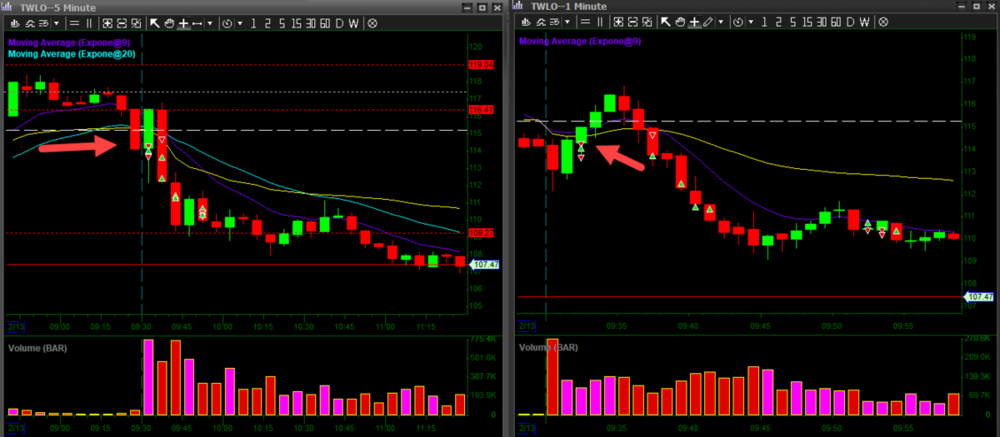Activate crosshair tool in the 1 Minute chart

point(694,22)
